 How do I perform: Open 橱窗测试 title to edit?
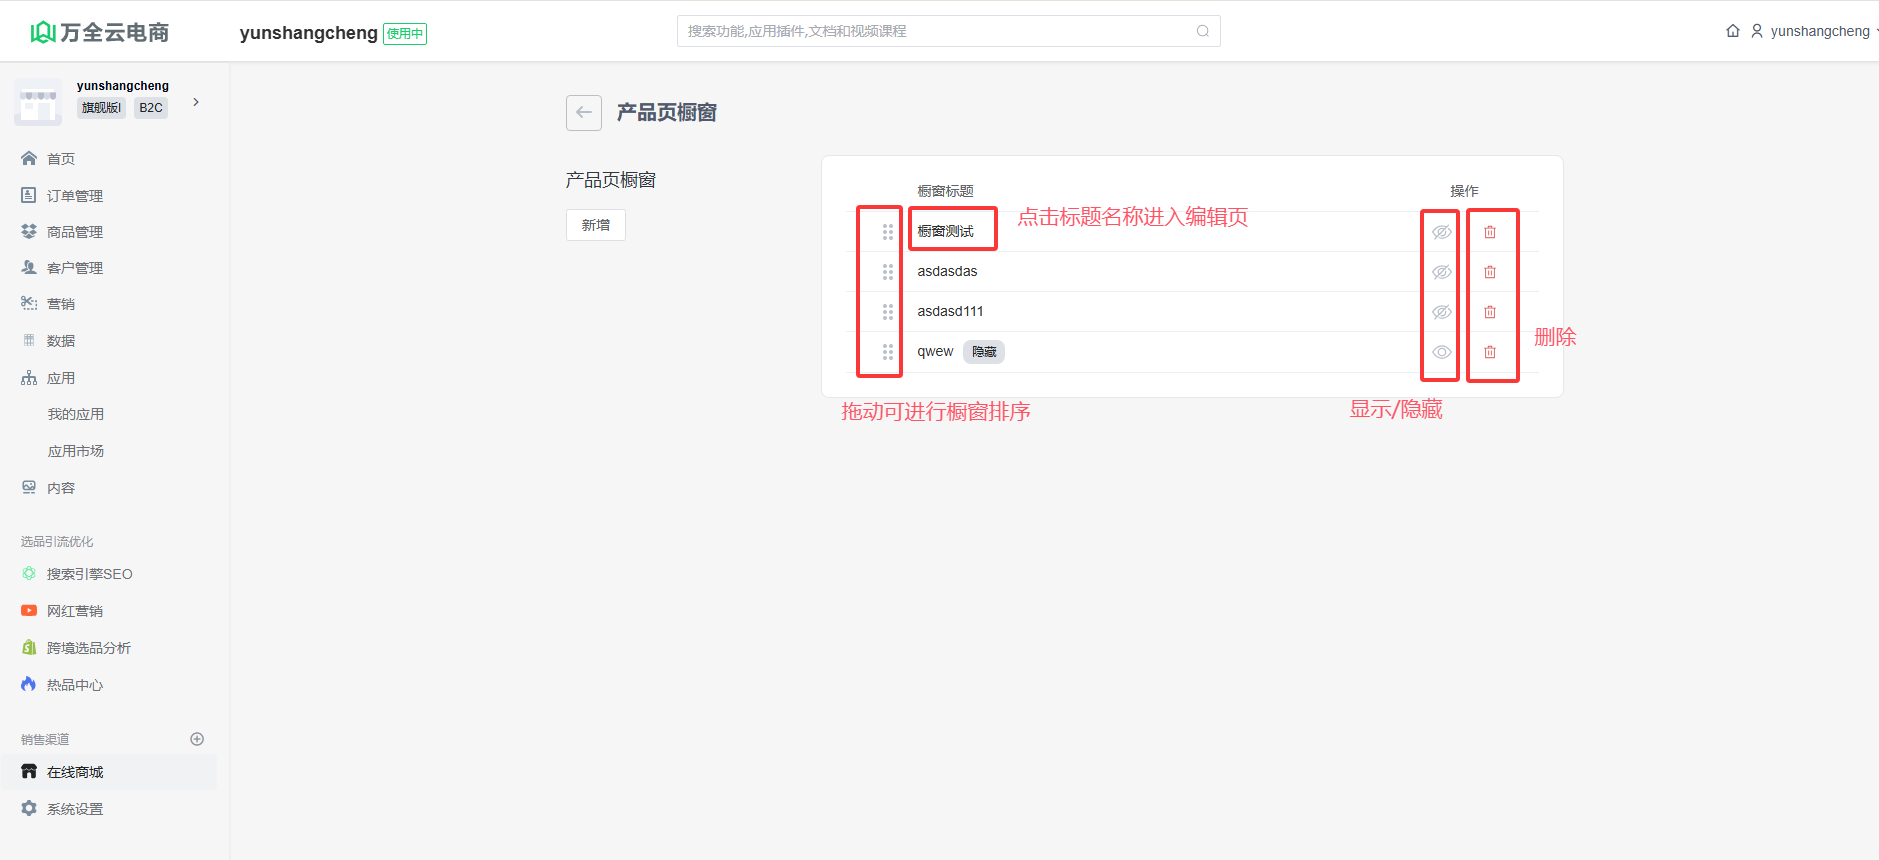945,231
